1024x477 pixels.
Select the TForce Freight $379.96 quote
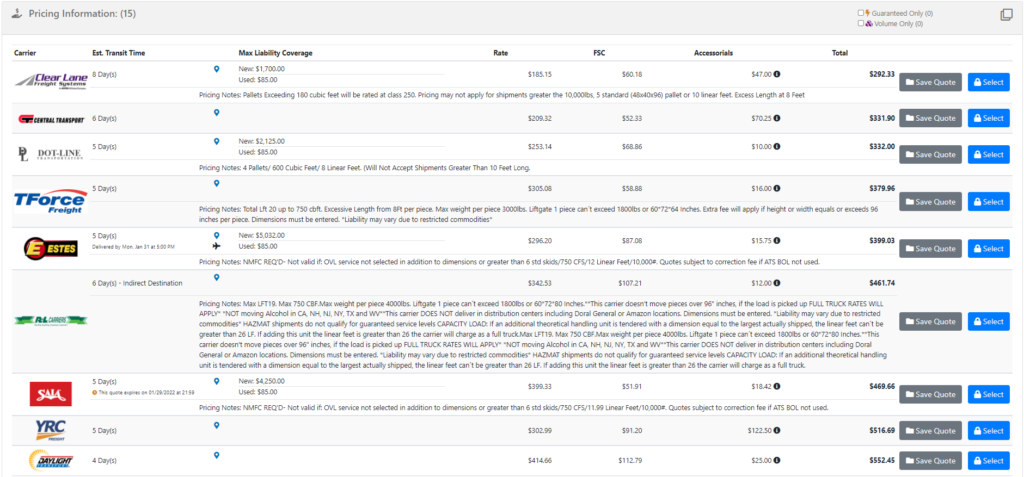click(x=989, y=202)
